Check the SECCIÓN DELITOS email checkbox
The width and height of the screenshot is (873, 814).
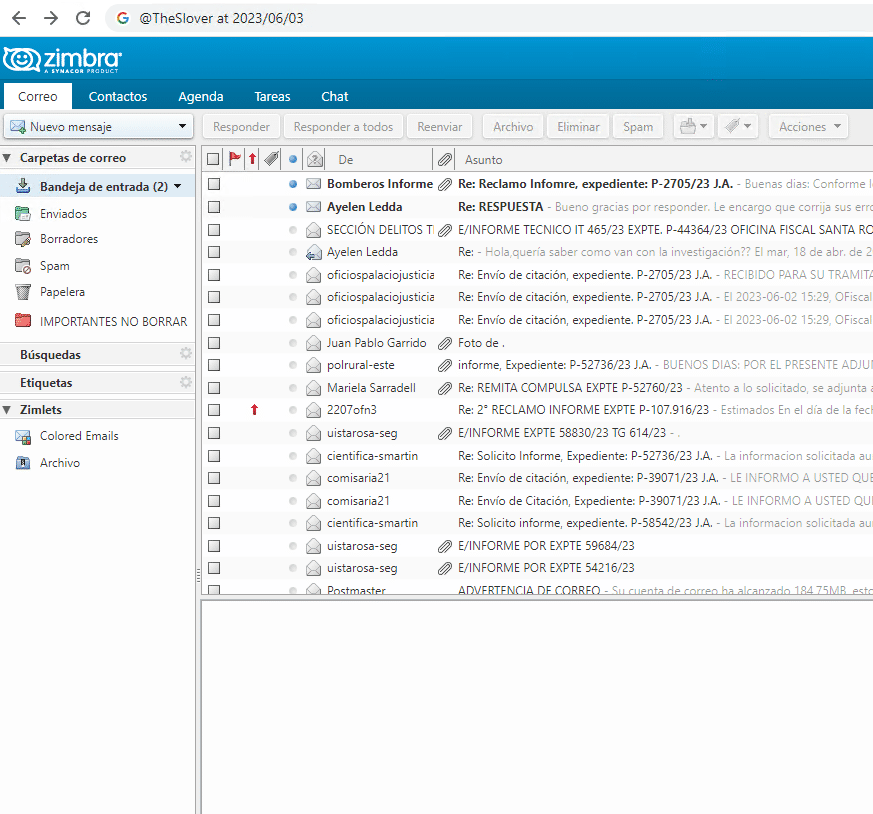214,229
